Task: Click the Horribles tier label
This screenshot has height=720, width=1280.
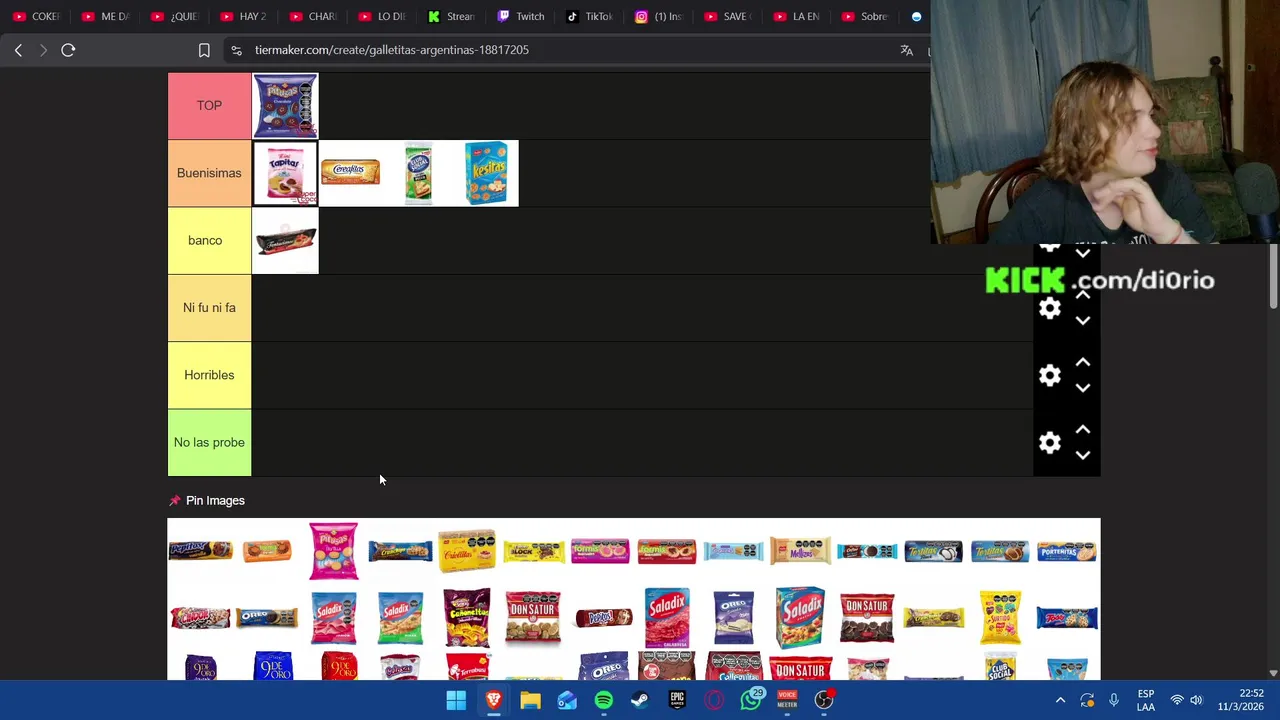Action: pos(209,375)
